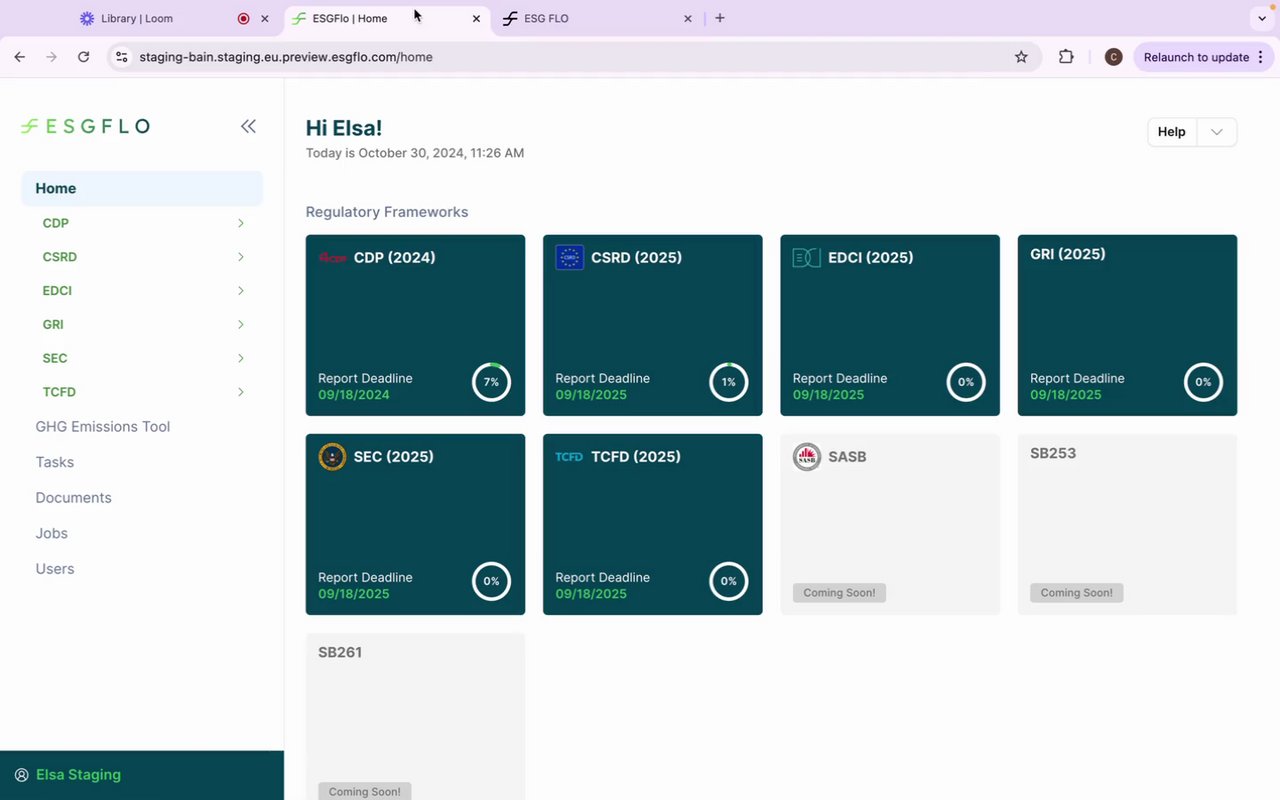Click the user icon beside Elsa Staging
Screen dimensions: 1280x800
pos(22,775)
